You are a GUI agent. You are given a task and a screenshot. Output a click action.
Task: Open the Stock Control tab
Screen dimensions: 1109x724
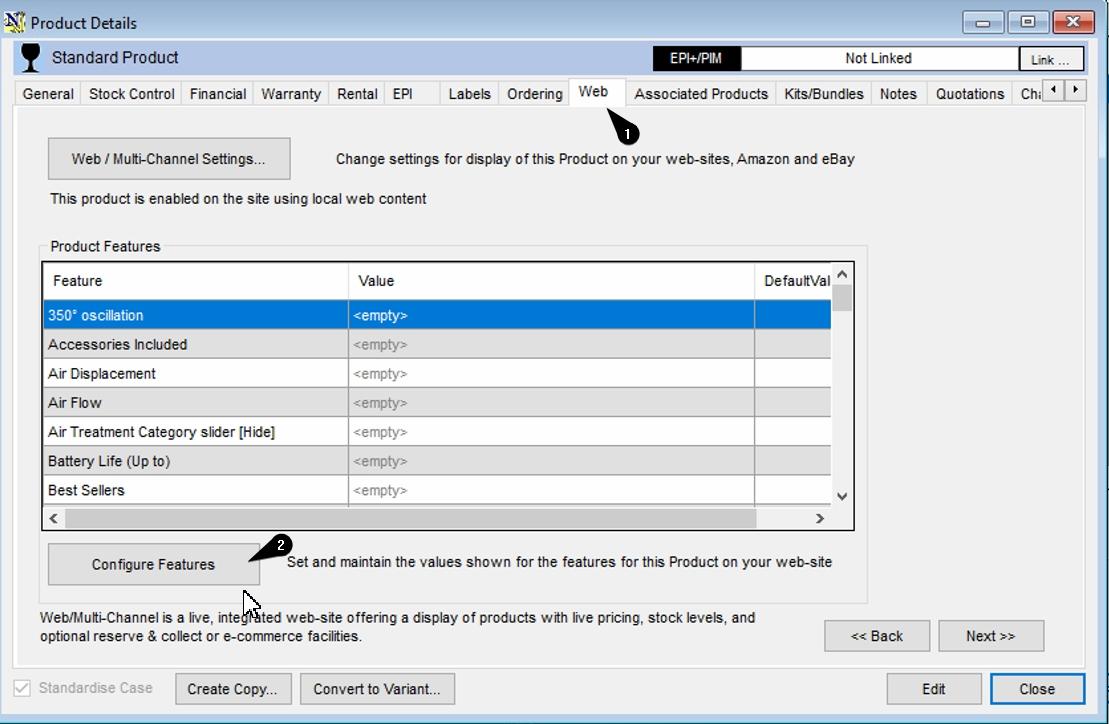point(131,93)
